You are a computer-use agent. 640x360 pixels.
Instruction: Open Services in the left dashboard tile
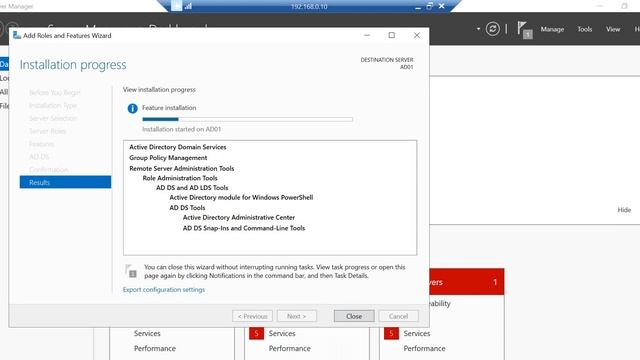147,333
